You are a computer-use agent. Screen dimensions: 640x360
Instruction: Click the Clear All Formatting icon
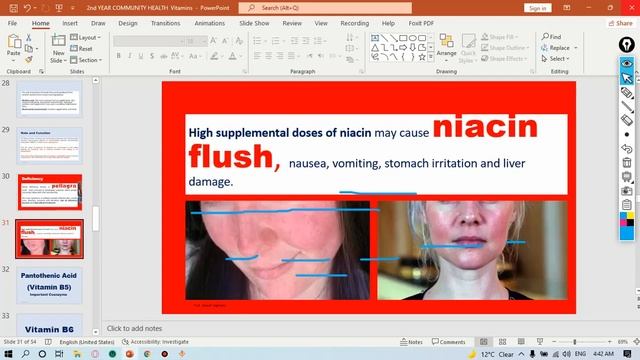pyautogui.click(x=239, y=40)
